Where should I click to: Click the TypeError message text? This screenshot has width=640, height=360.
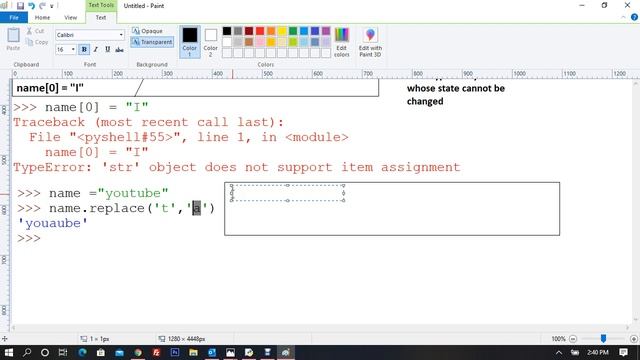tap(237, 167)
